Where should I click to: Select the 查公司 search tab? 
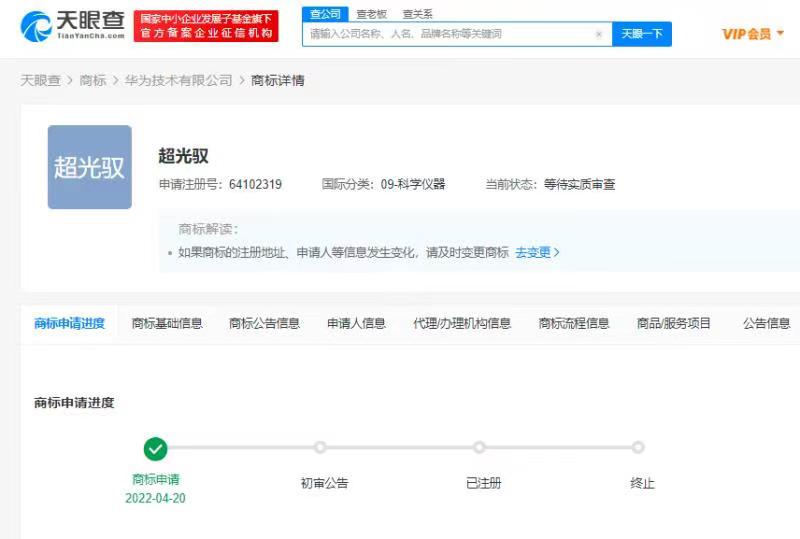(325, 14)
